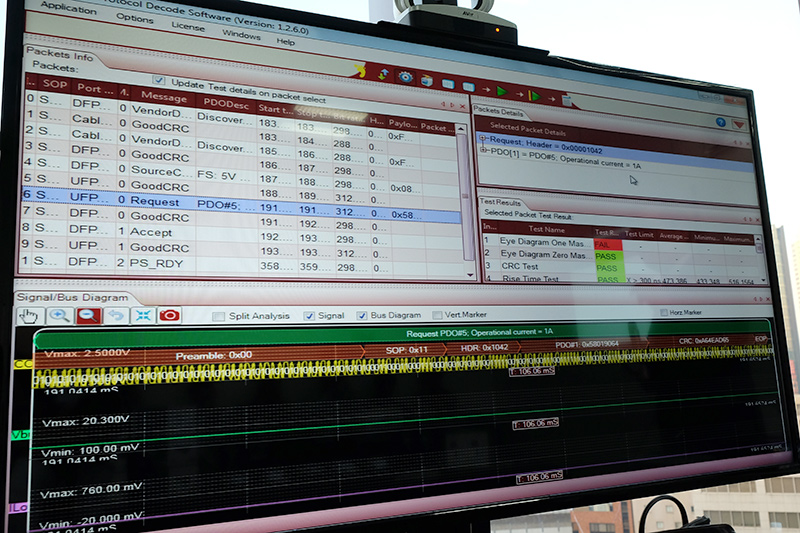This screenshot has height=533, width=800.
Task: Sort by the Message column header
Action: point(164,96)
